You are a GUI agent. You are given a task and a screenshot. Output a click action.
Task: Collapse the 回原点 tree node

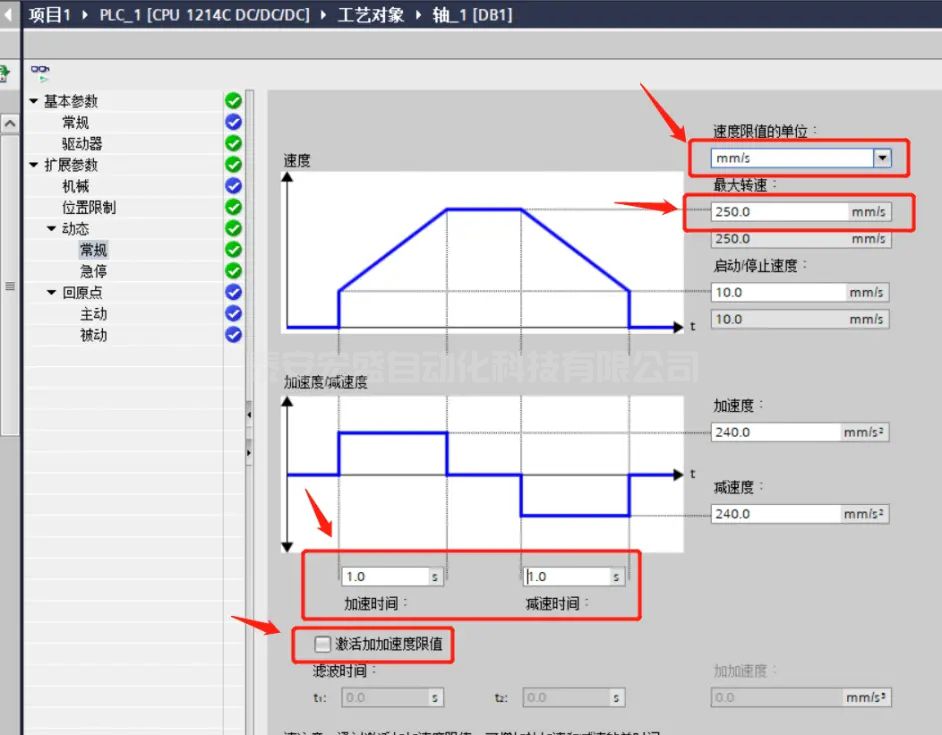coord(52,292)
